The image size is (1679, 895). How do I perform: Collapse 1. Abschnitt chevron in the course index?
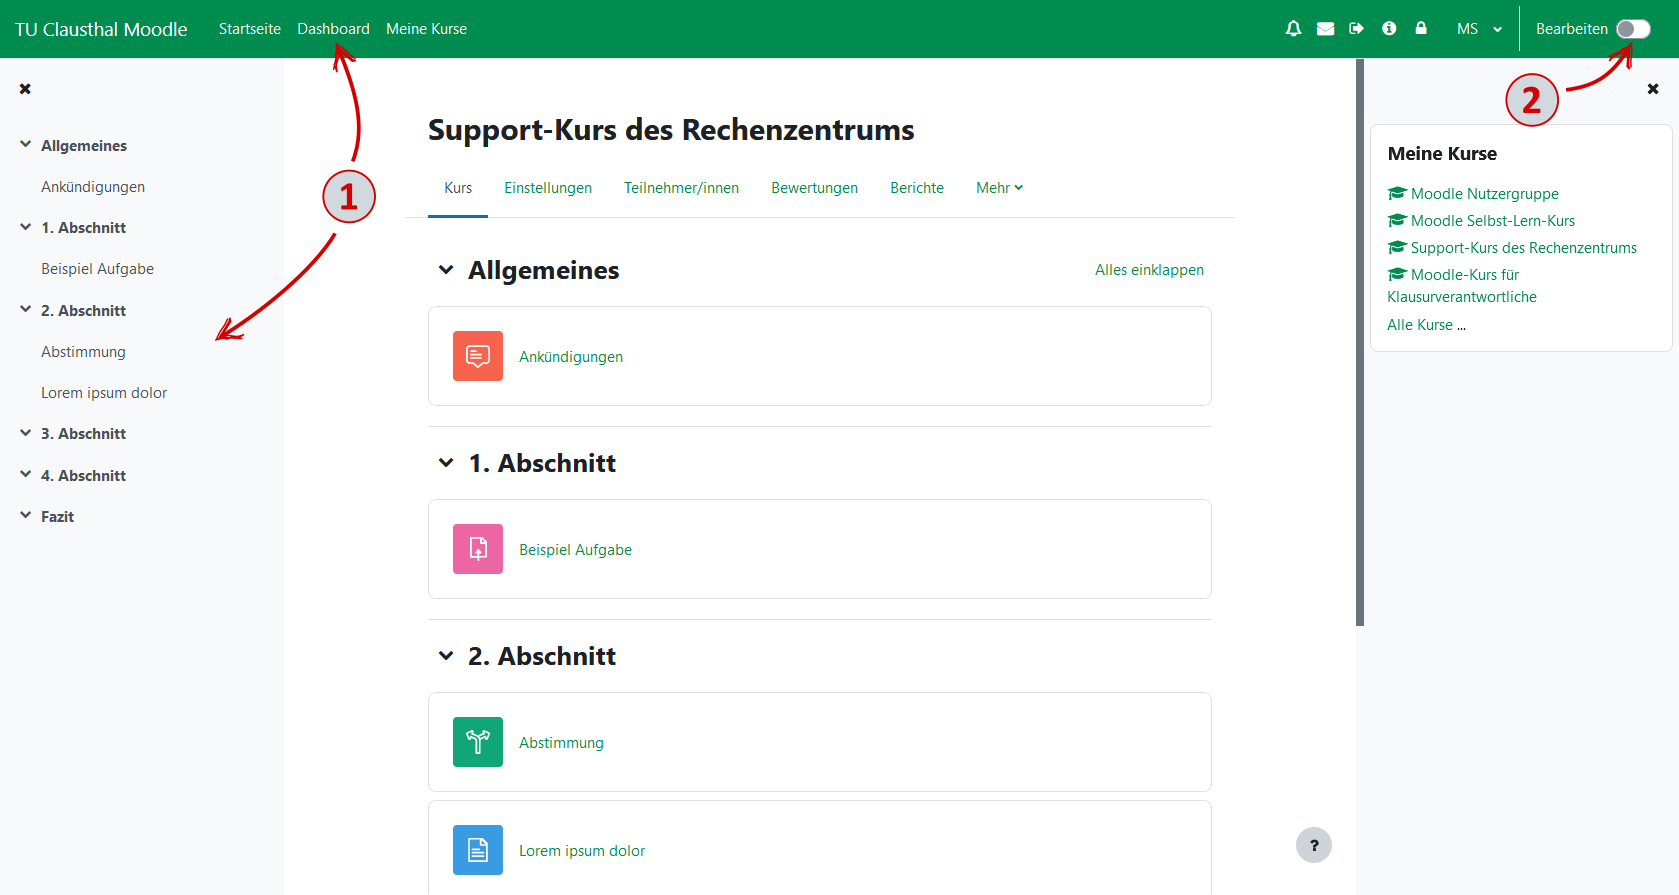(x=26, y=227)
